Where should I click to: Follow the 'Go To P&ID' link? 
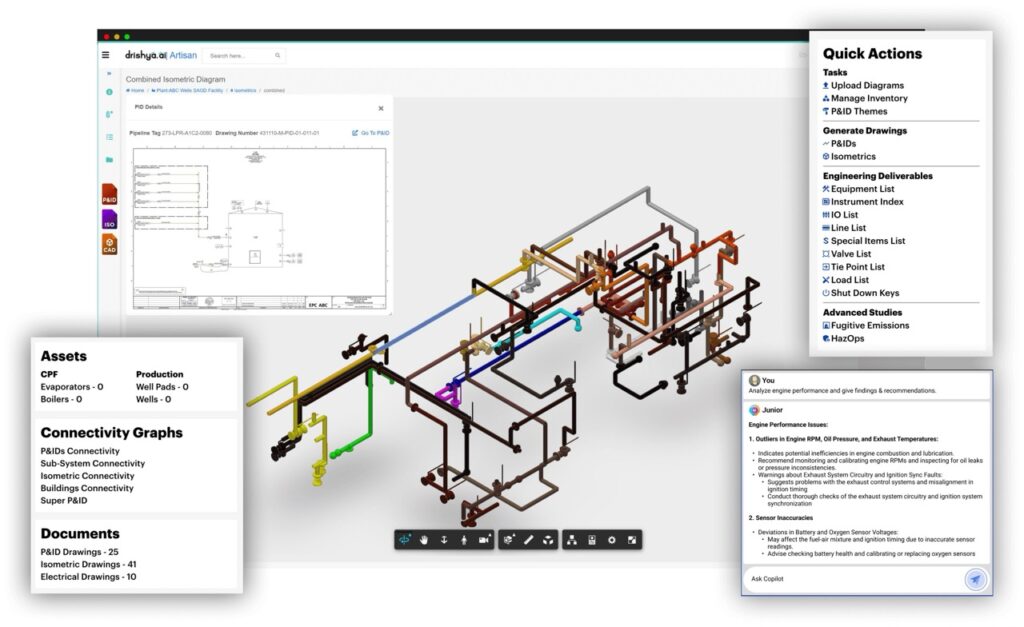tap(370, 133)
